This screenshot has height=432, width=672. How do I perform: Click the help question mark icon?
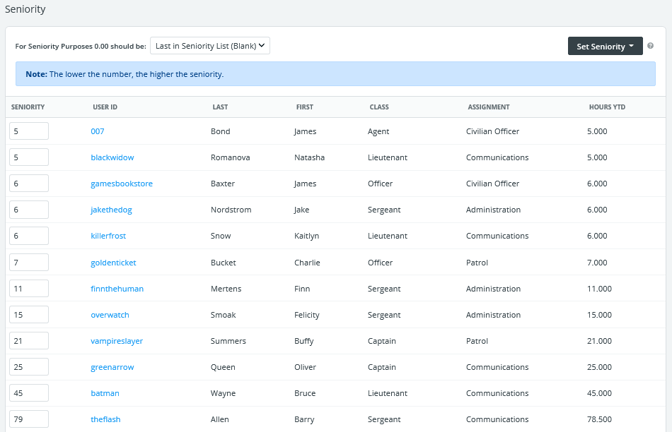[x=650, y=46]
